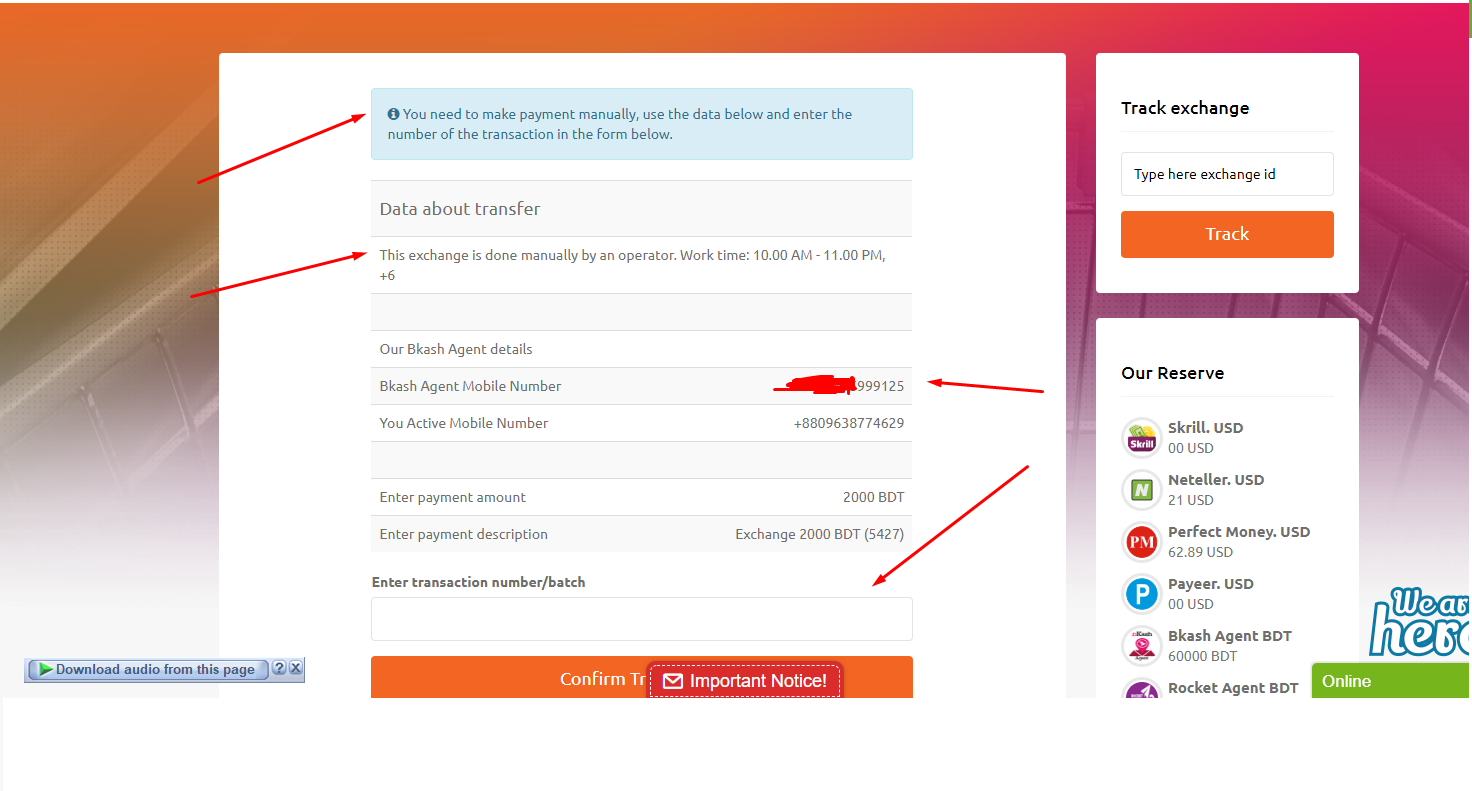Screen dimensions: 1472x791
Task: Click the Our Reserve heading
Action: [x=1173, y=373]
